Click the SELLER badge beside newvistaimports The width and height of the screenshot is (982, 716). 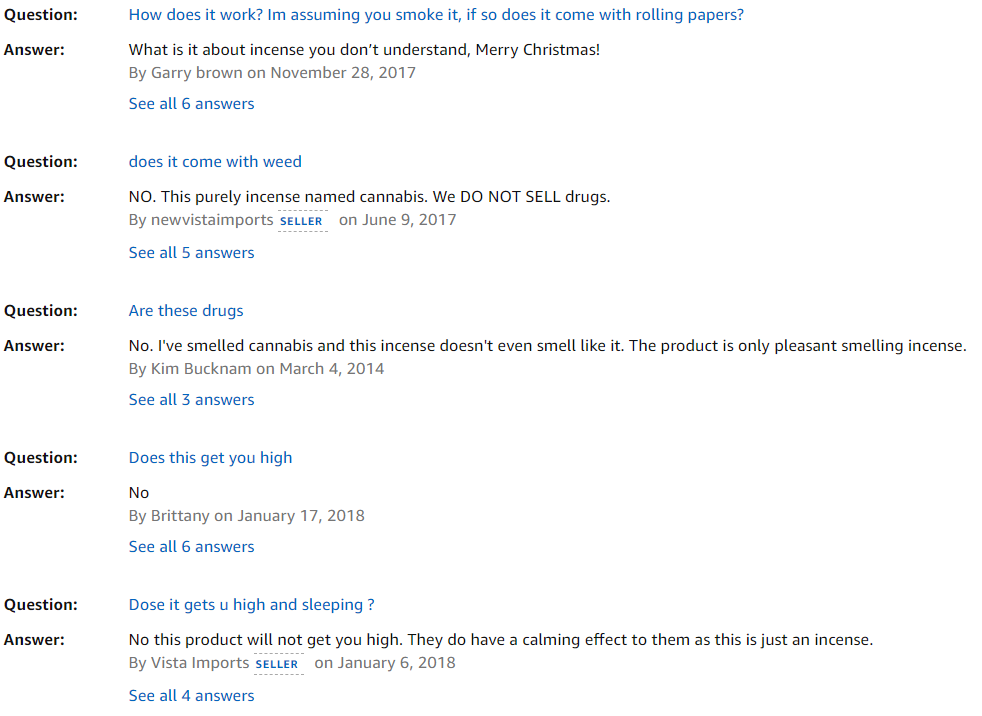301,221
